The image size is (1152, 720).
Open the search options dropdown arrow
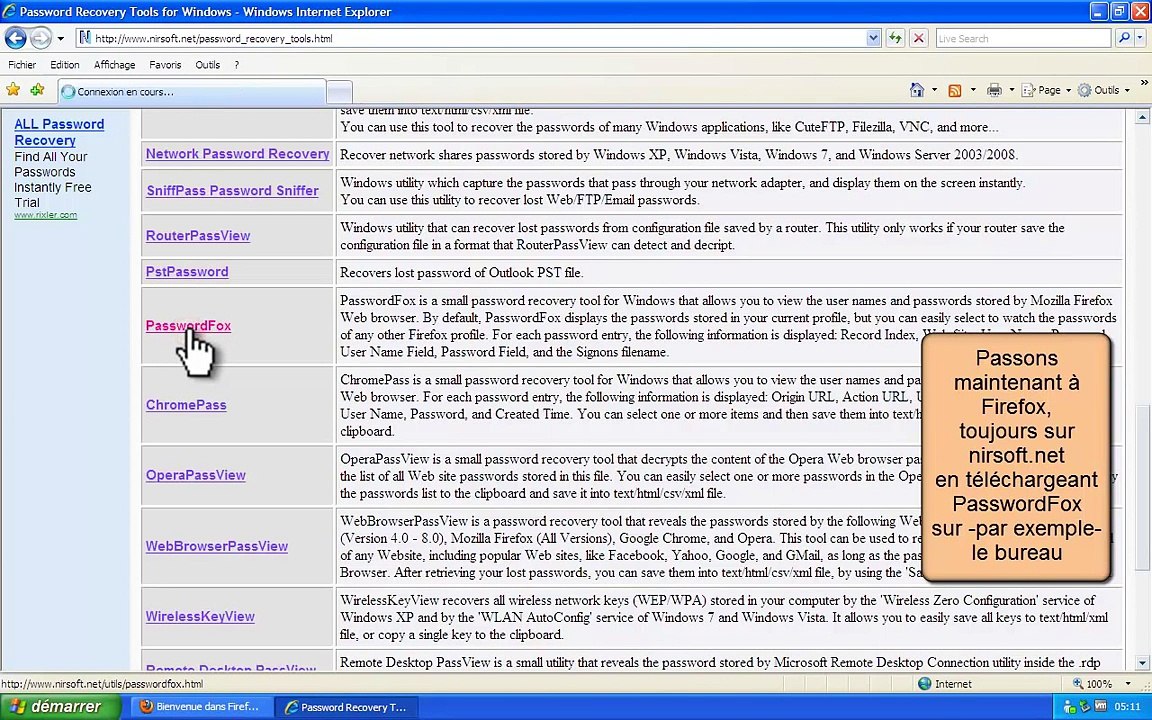1140,38
